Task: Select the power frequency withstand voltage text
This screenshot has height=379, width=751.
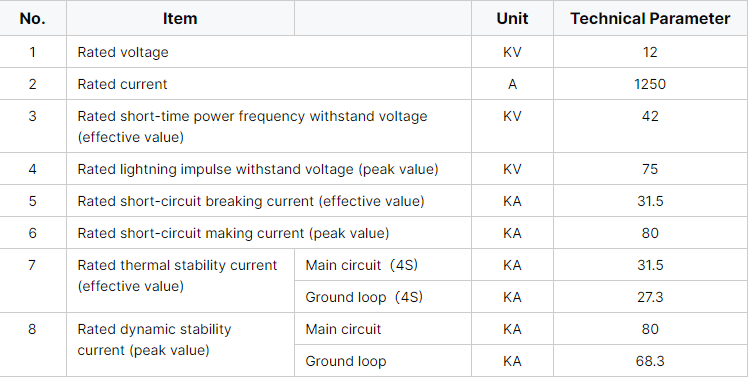Action: pyautogui.click(x=252, y=126)
